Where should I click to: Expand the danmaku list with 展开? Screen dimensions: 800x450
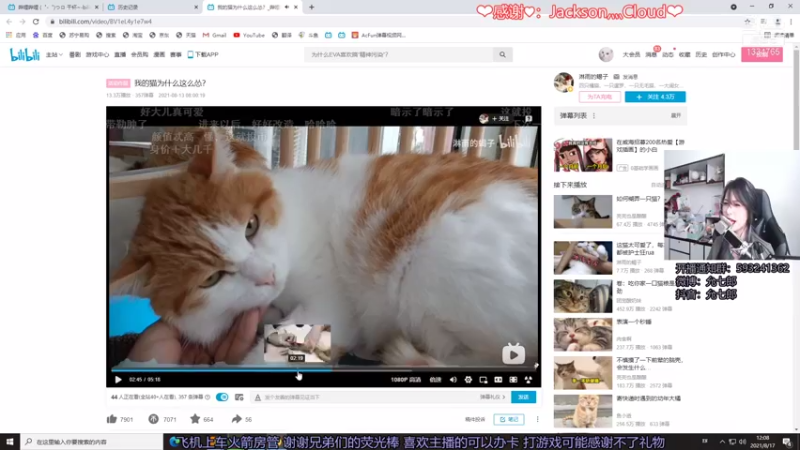676,116
